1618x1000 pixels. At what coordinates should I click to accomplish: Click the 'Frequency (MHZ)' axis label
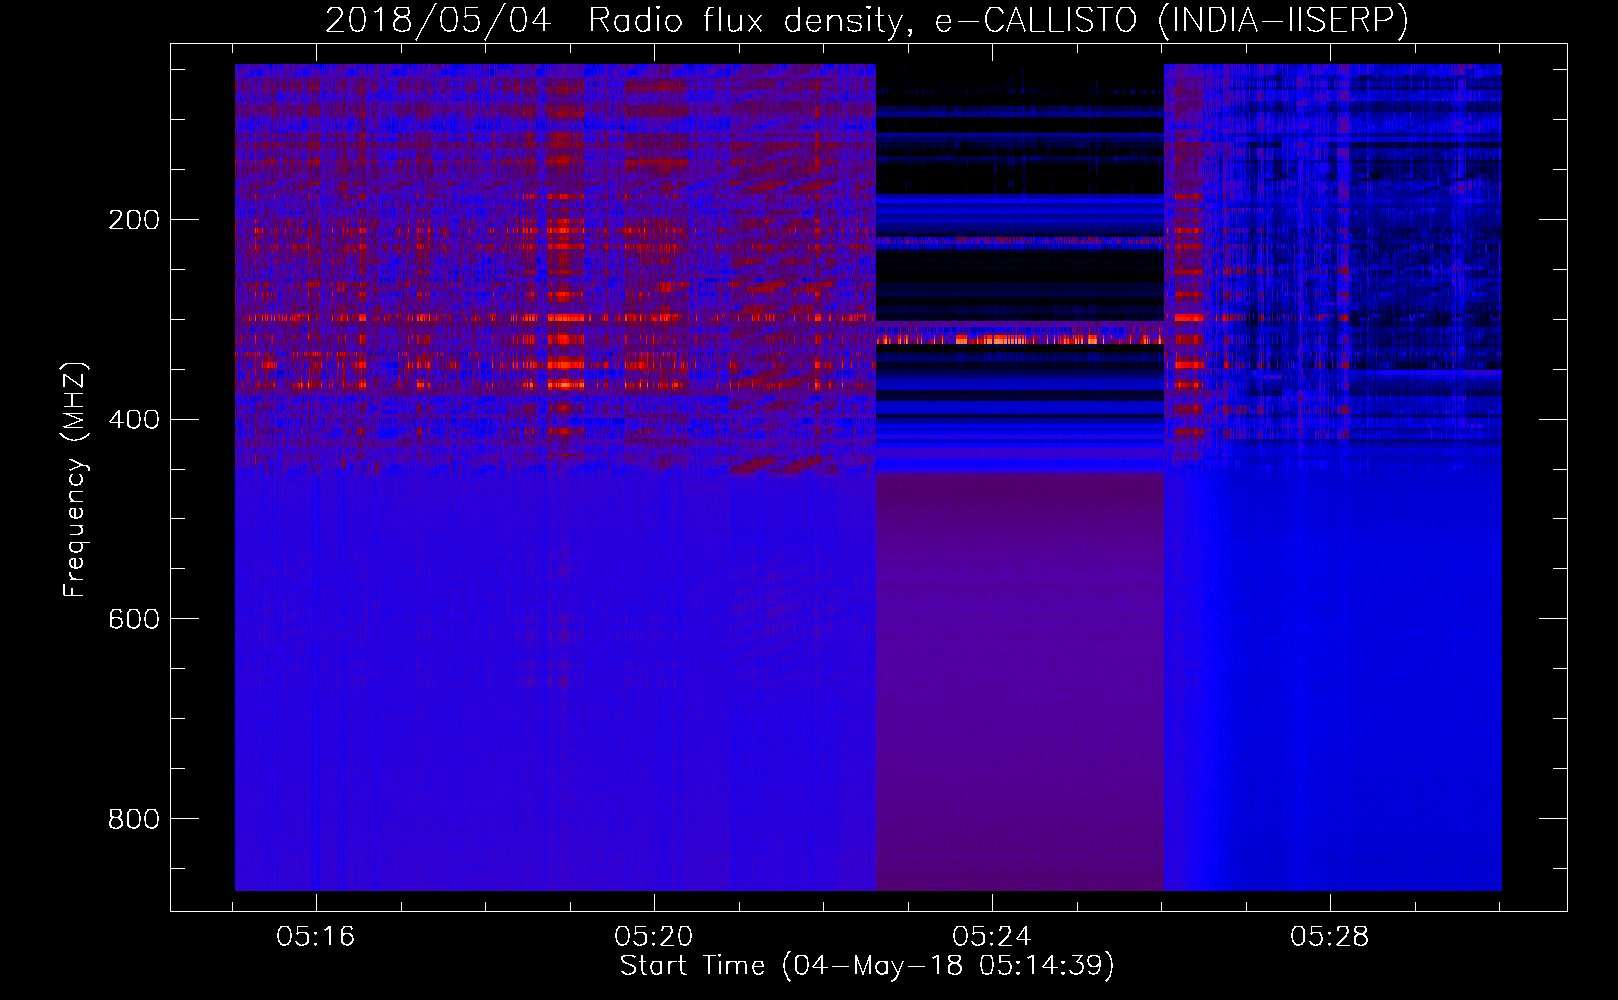pyautogui.click(x=75, y=480)
